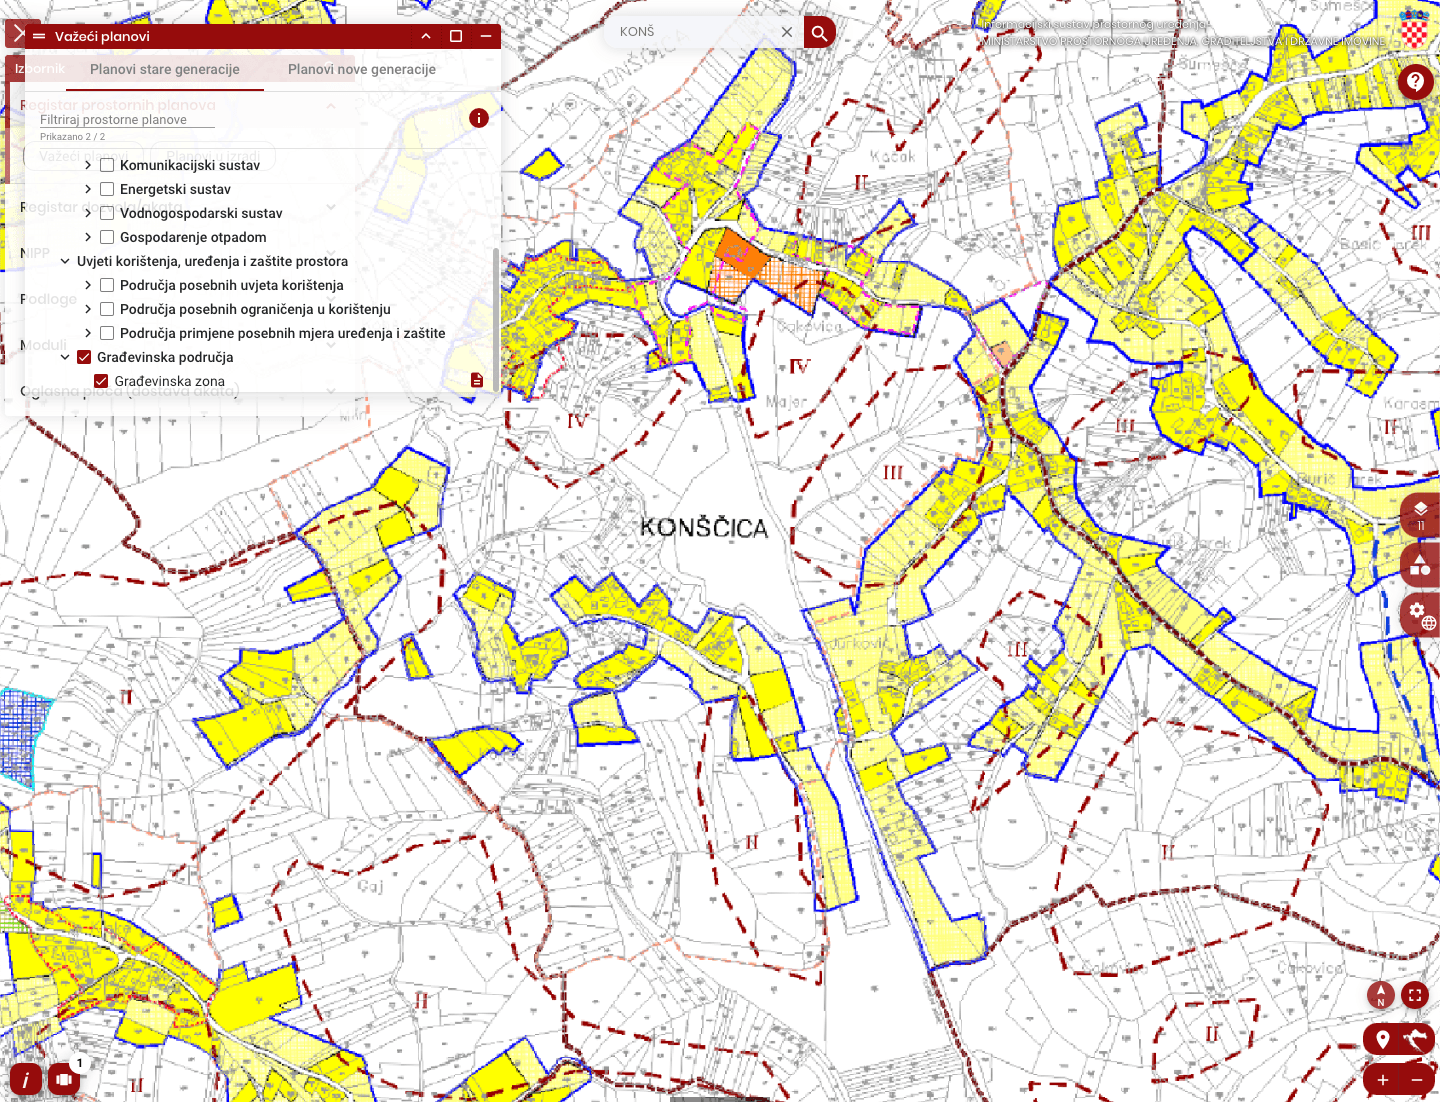This screenshot has width=1440, height=1102.
Task: Enable Komunikacijski sustav layer checkbox
Action: click(107, 165)
